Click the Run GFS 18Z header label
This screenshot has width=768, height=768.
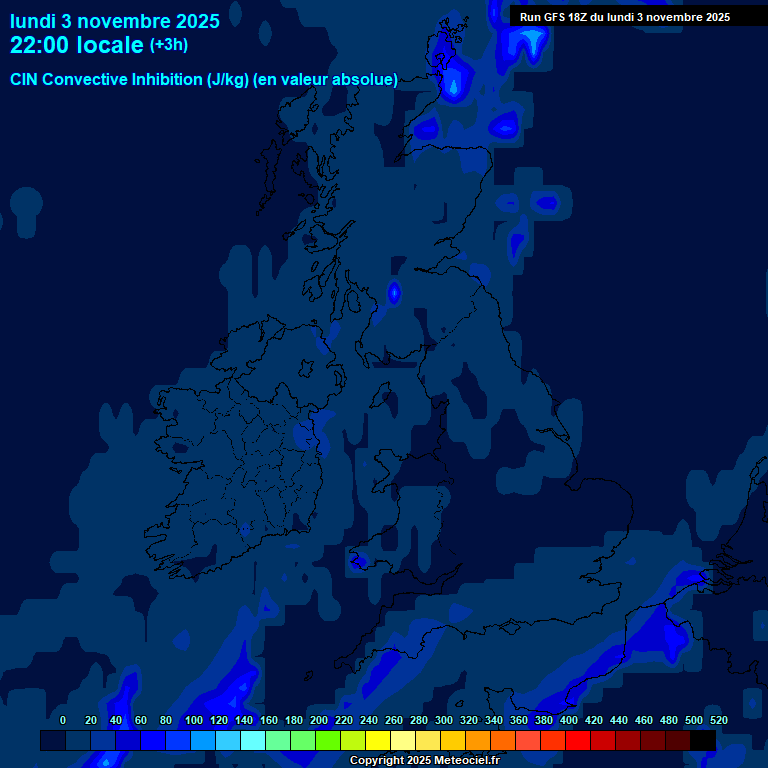click(x=624, y=17)
